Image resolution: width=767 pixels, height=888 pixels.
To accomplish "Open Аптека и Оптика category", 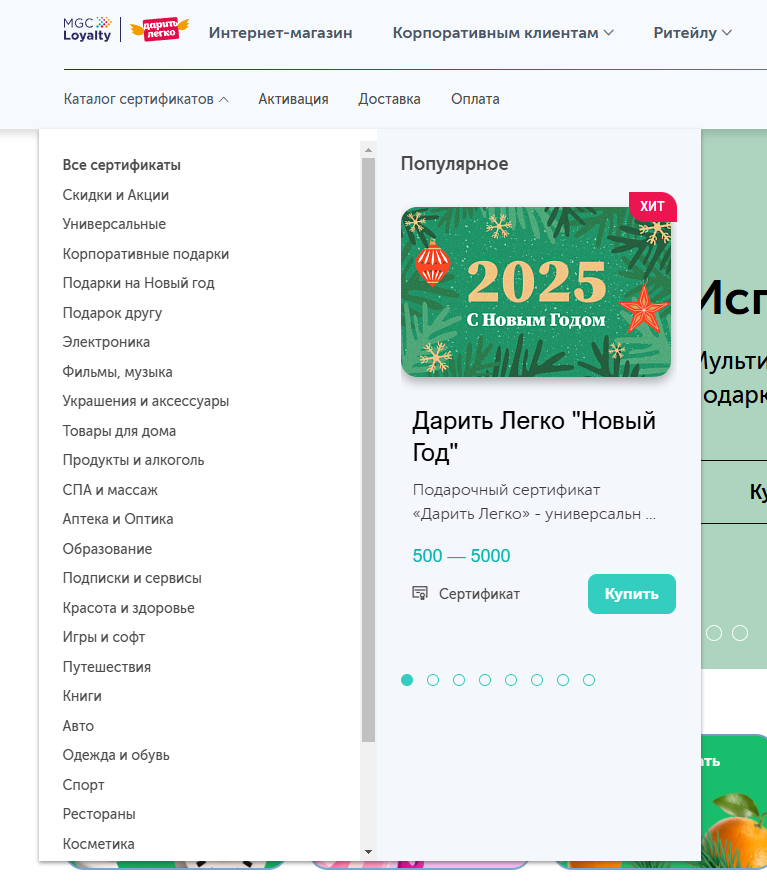I will coord(118,519).
